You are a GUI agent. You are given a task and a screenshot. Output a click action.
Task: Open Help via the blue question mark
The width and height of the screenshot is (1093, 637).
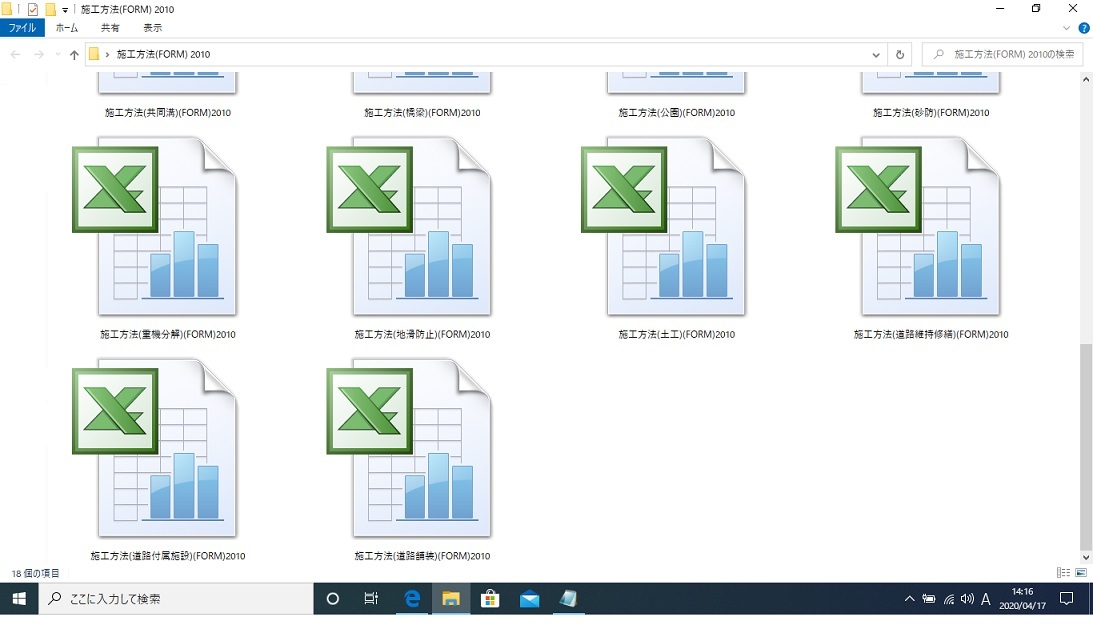click(1084, 28)
